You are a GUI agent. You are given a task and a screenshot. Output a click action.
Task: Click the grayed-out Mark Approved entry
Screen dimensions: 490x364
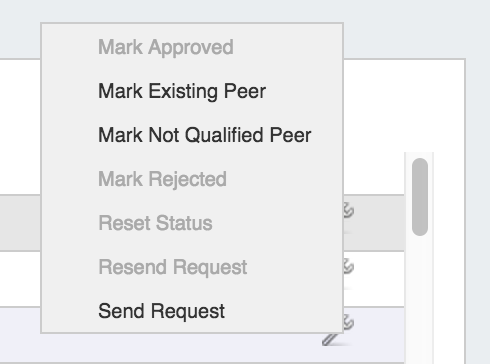(166, 47)
